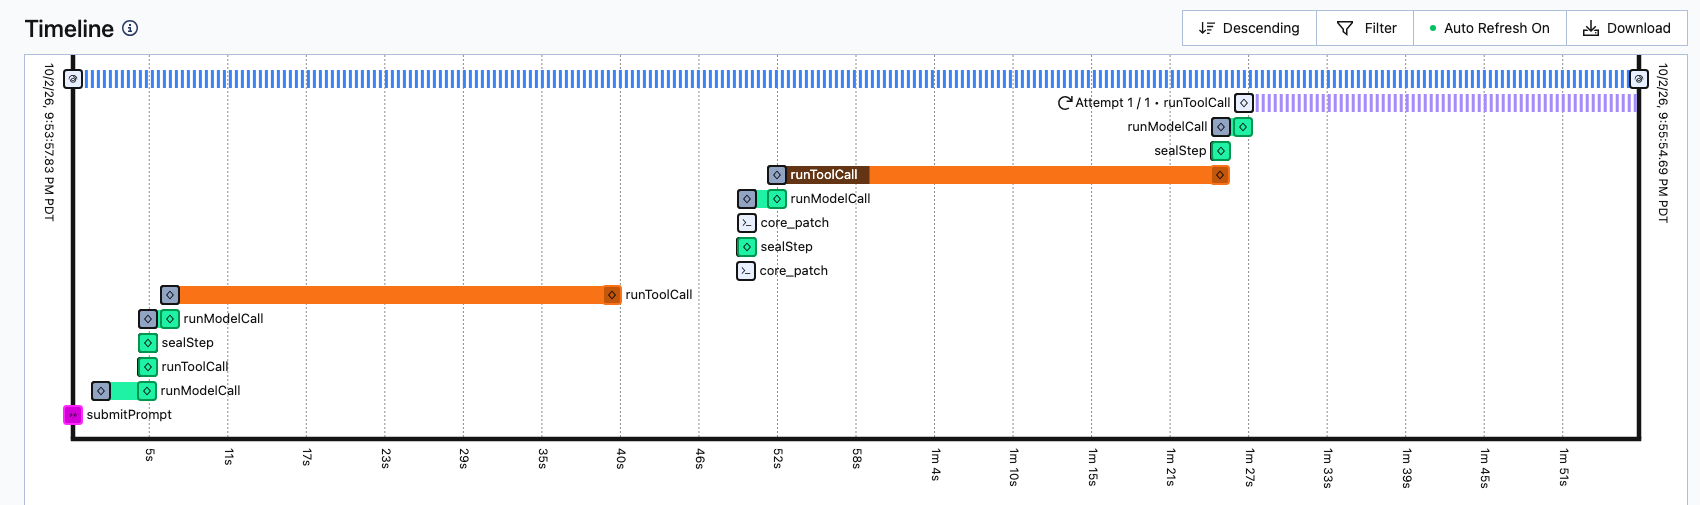1700x505 pixels.
Task: Click start marker of unhighlighted orange runToolCall bar
Action: coord(170,295)
